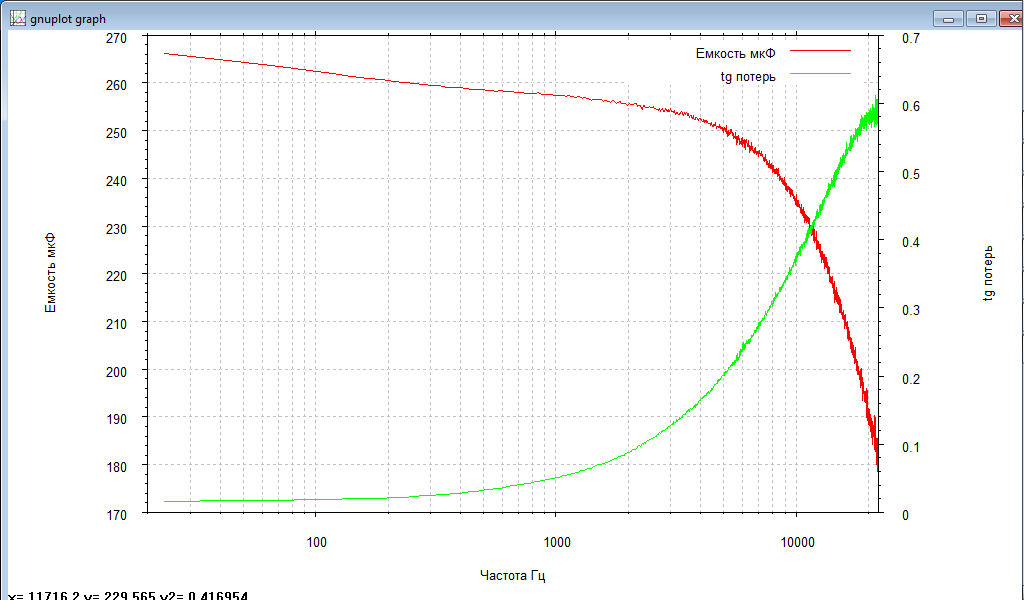Click the vertical 'tg потерь' right axis label
The image size is (1024, 600).
[989, 272]
